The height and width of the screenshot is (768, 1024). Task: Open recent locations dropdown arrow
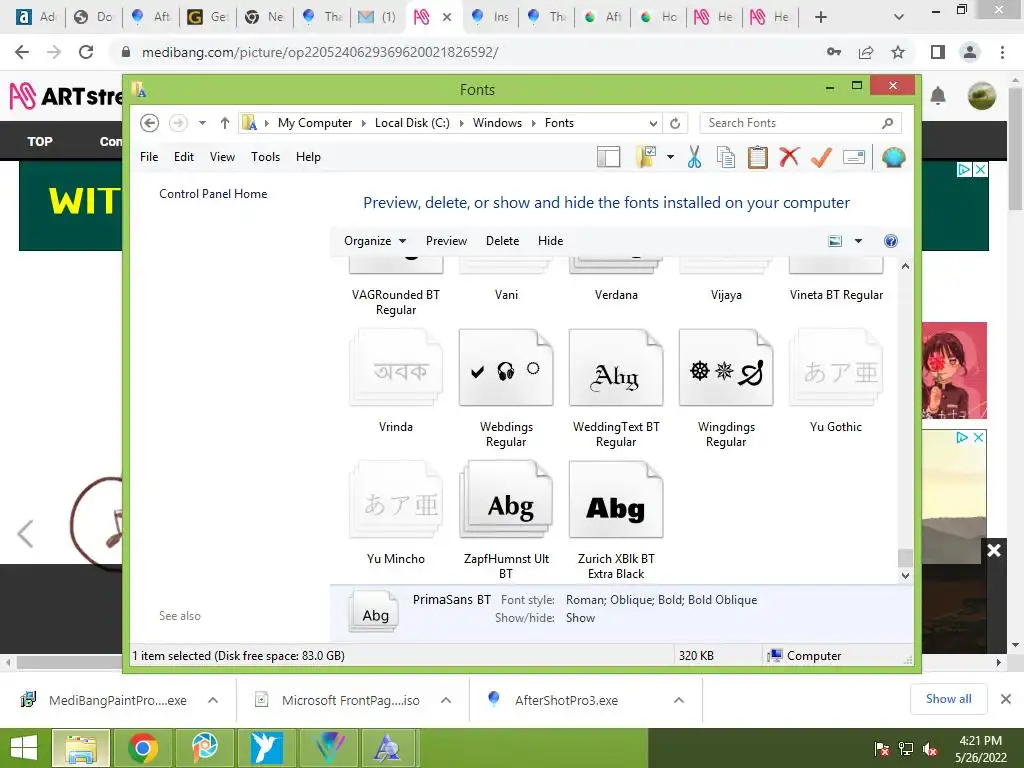coord(202,123)
